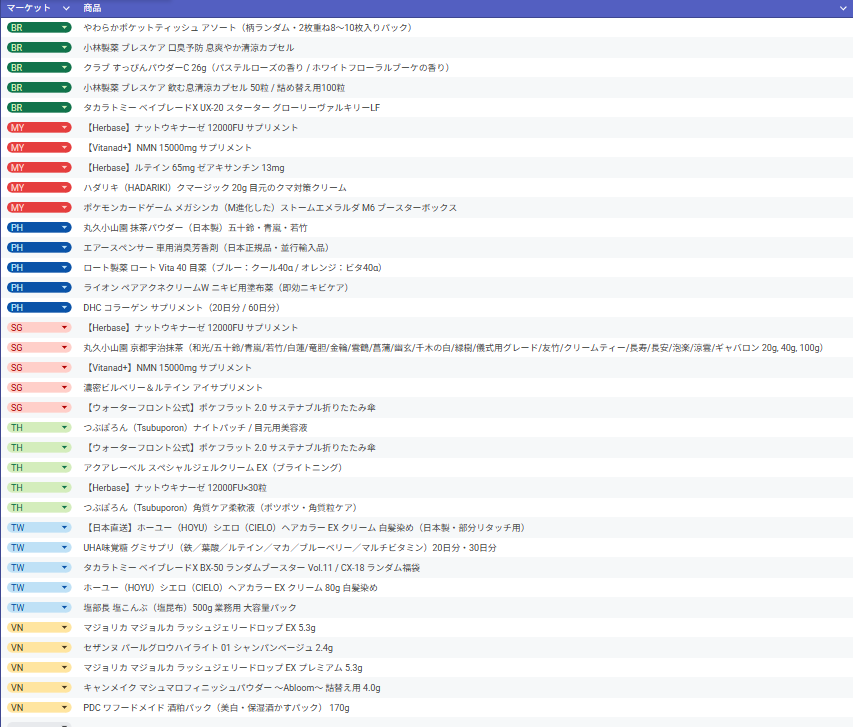Open TW chip arrow beside UHA味覚糖 グミサプリ row
This screenshot has width=853, height=727.
point(64,547)
